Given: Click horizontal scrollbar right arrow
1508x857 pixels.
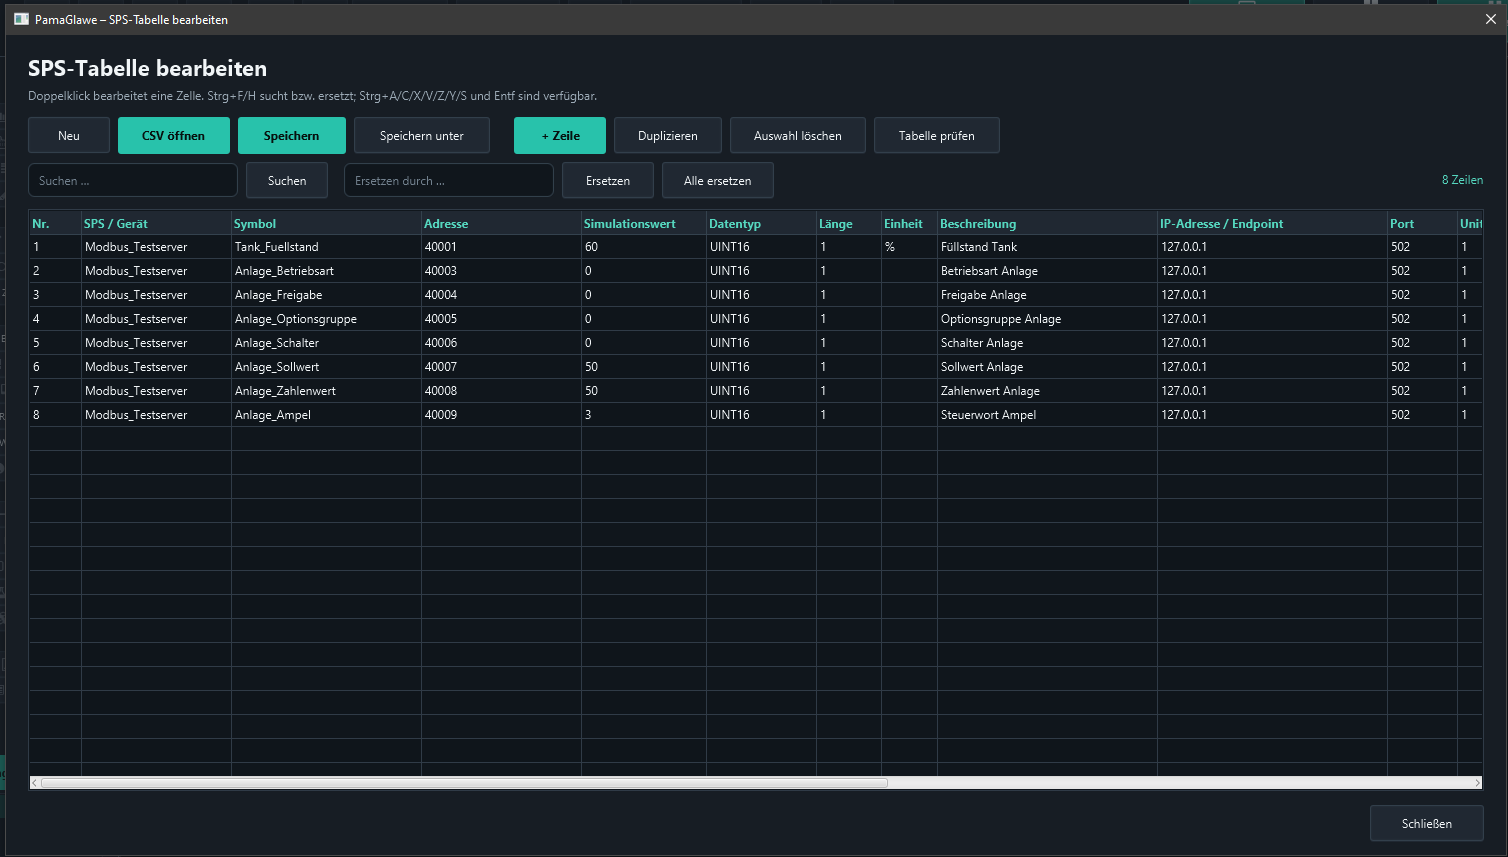Looking at the screenshot, I should (1477, 783).
